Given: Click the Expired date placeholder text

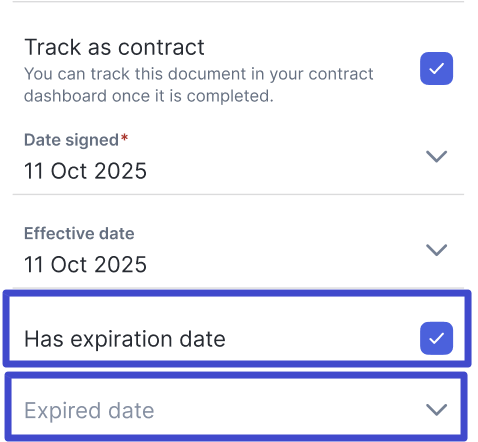Looking at the screenshot, I should click(x=89, y=410).
